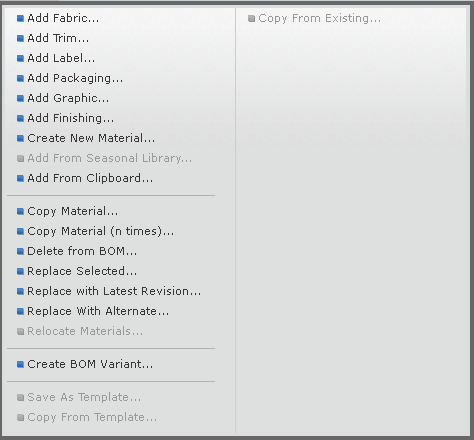The height and width of the screenshot is (440, 474).
Task: Choose Copy Material (n times) entry
Action: click(100, 231)
